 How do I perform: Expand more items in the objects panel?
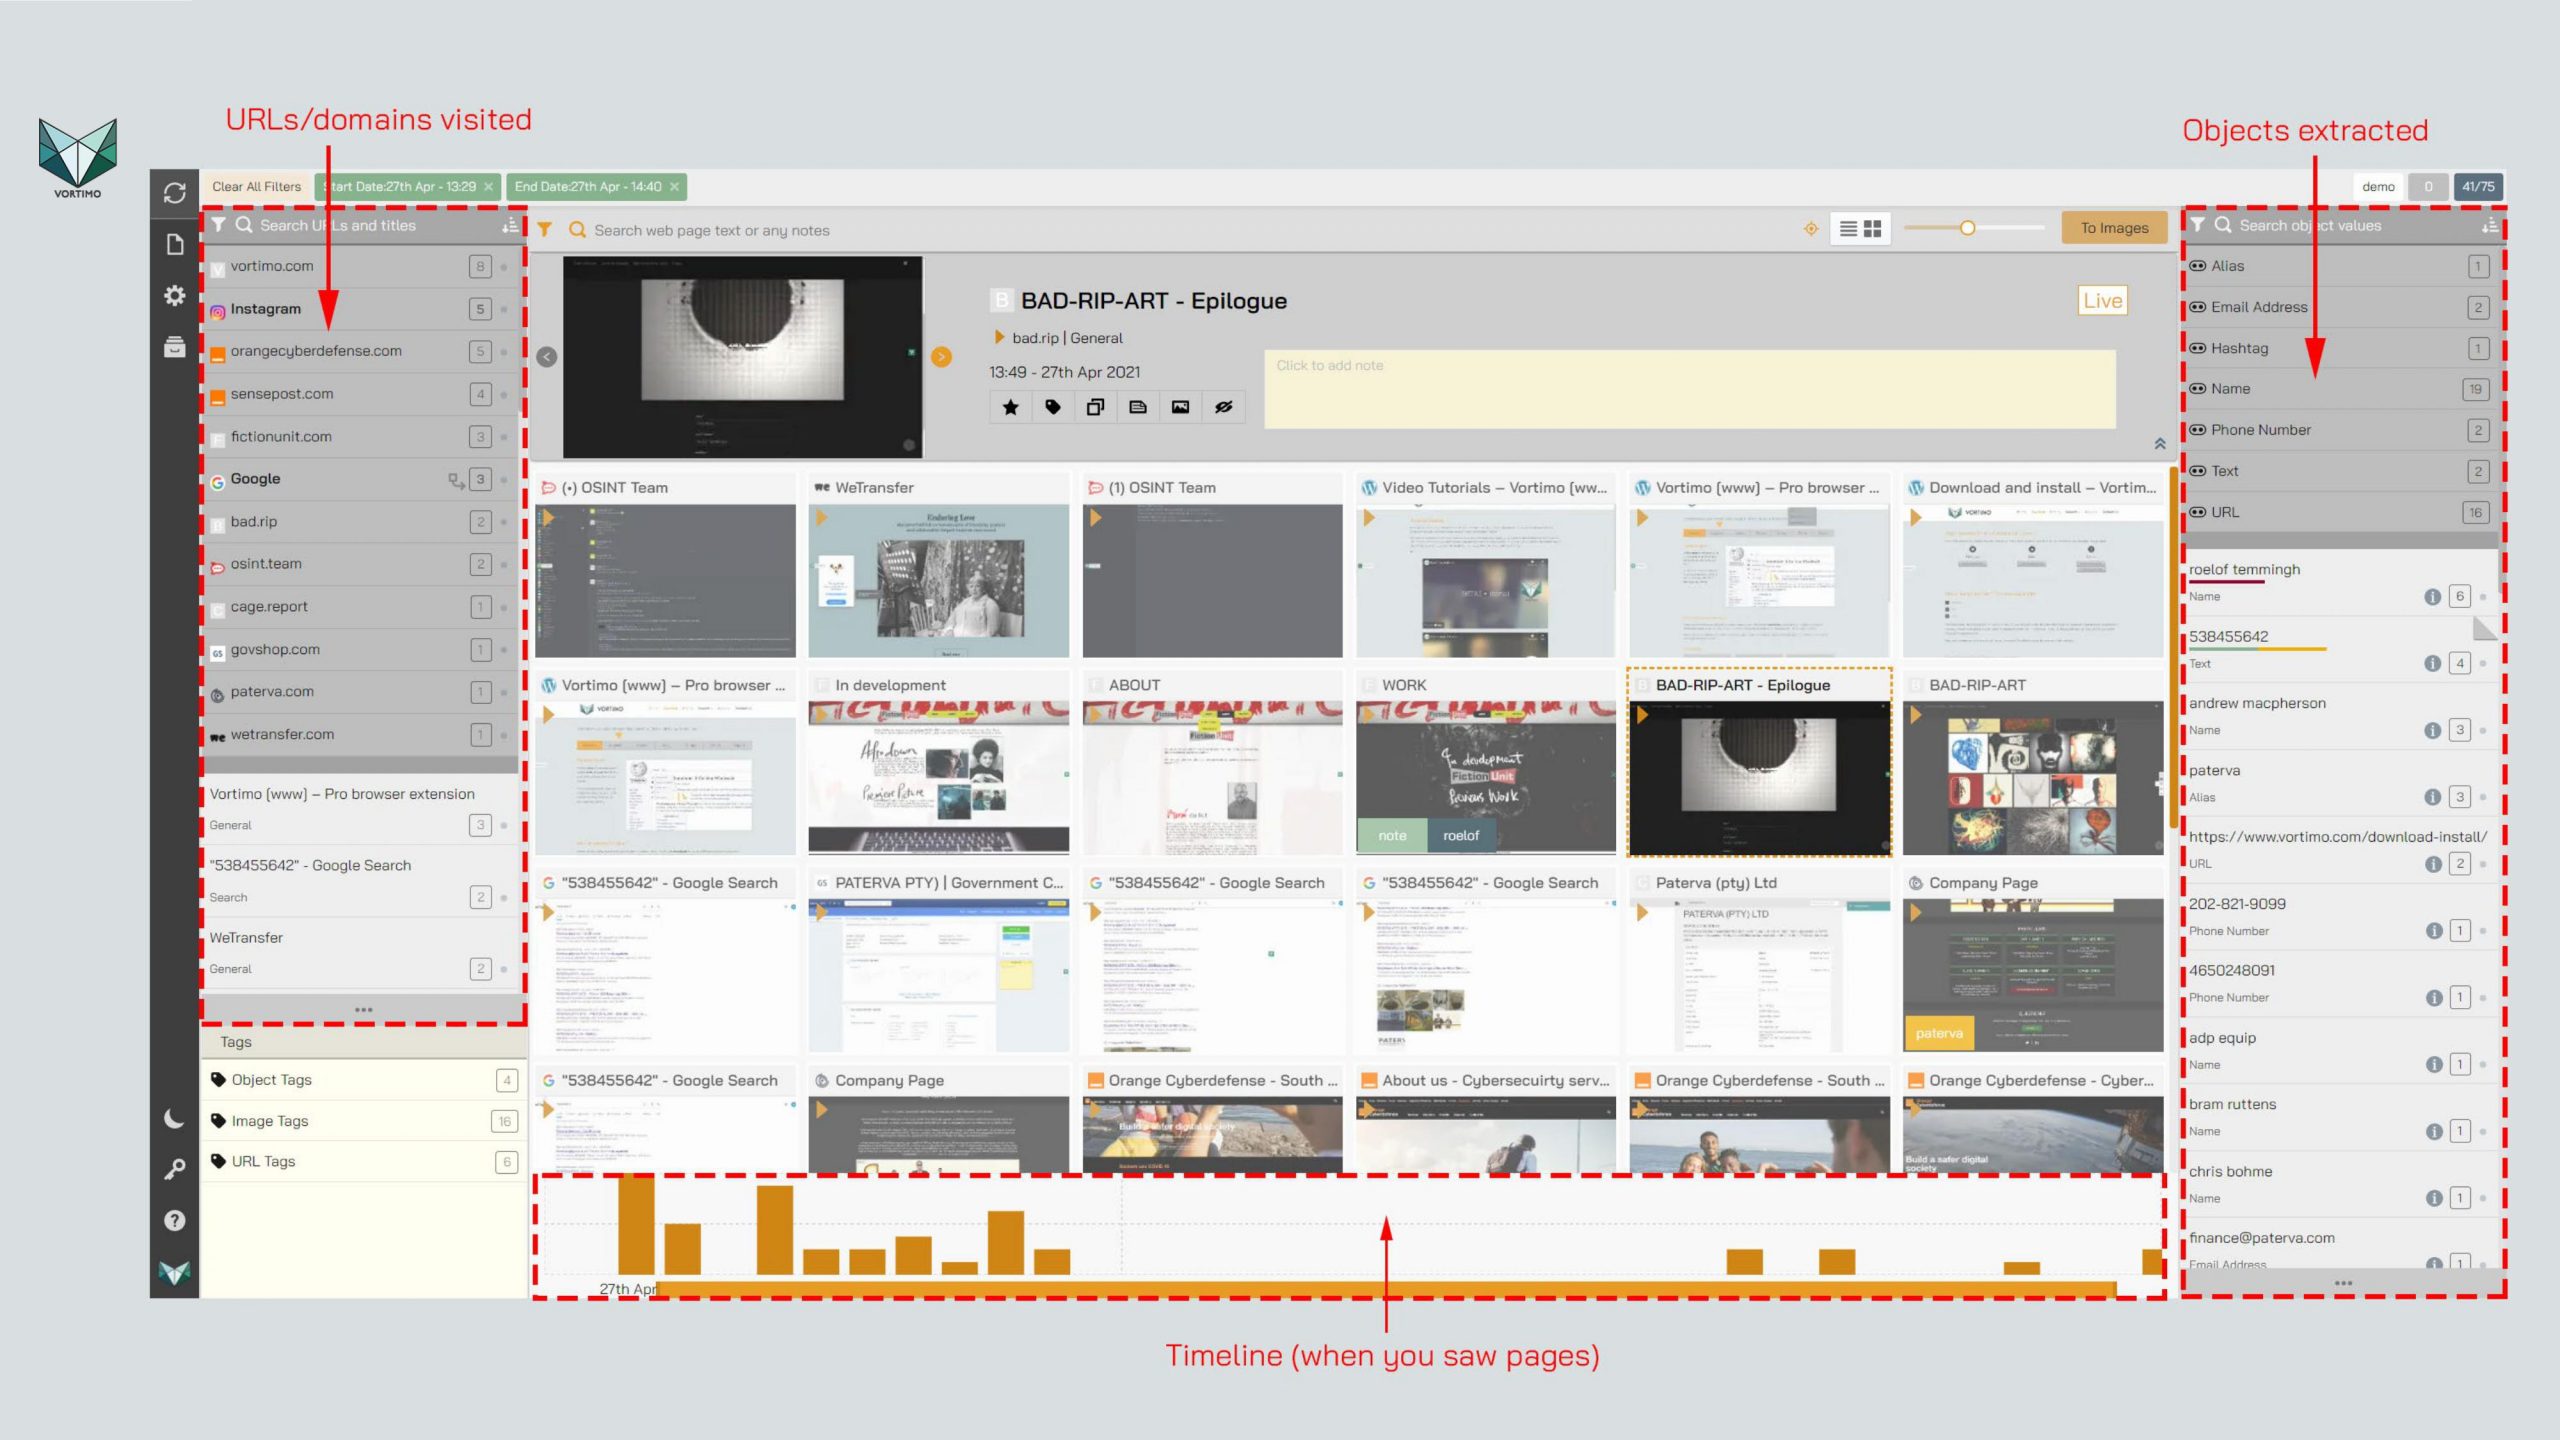click(2343, 1283)
